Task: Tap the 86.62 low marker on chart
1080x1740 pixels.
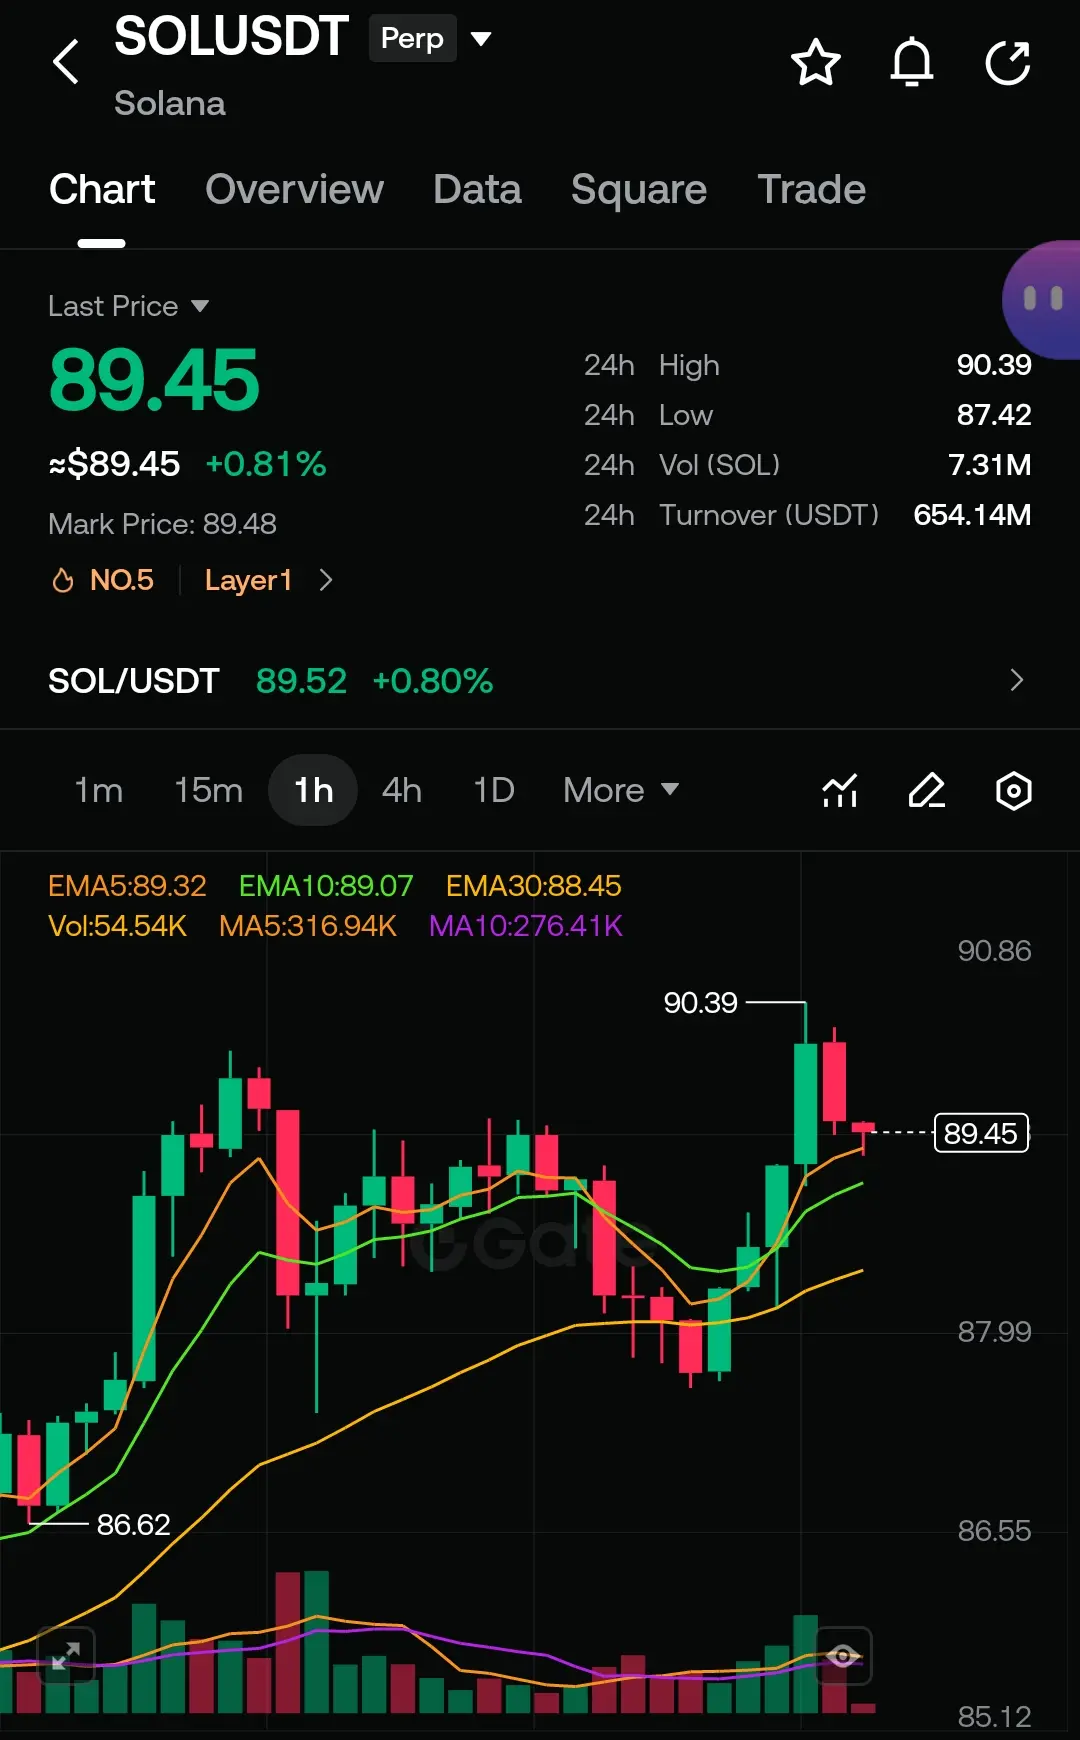Action: 133,1524
